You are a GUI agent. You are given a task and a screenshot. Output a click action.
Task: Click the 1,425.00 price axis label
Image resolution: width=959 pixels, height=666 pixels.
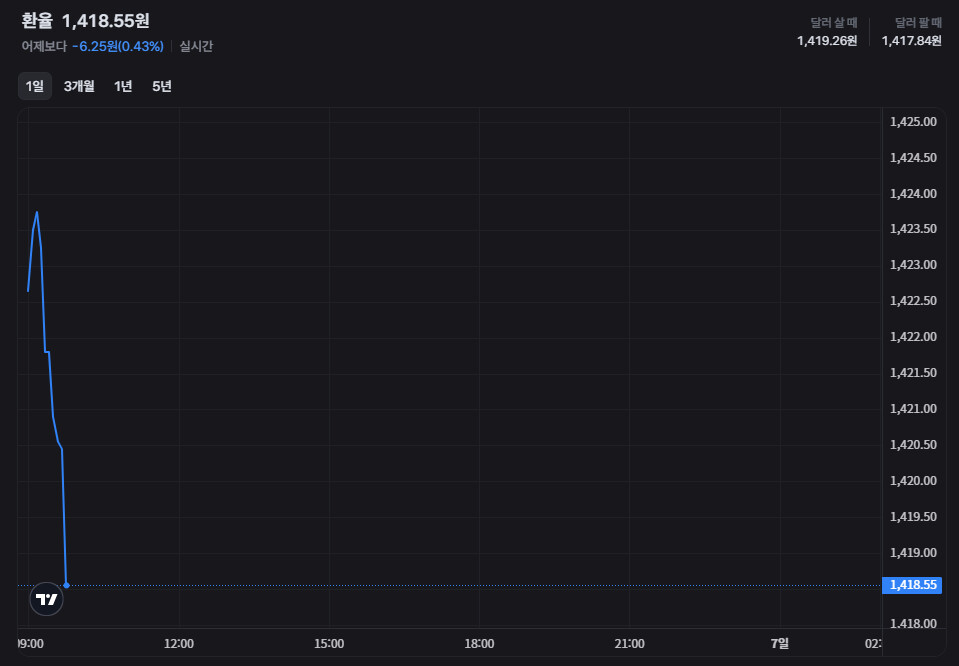(913, 122)
